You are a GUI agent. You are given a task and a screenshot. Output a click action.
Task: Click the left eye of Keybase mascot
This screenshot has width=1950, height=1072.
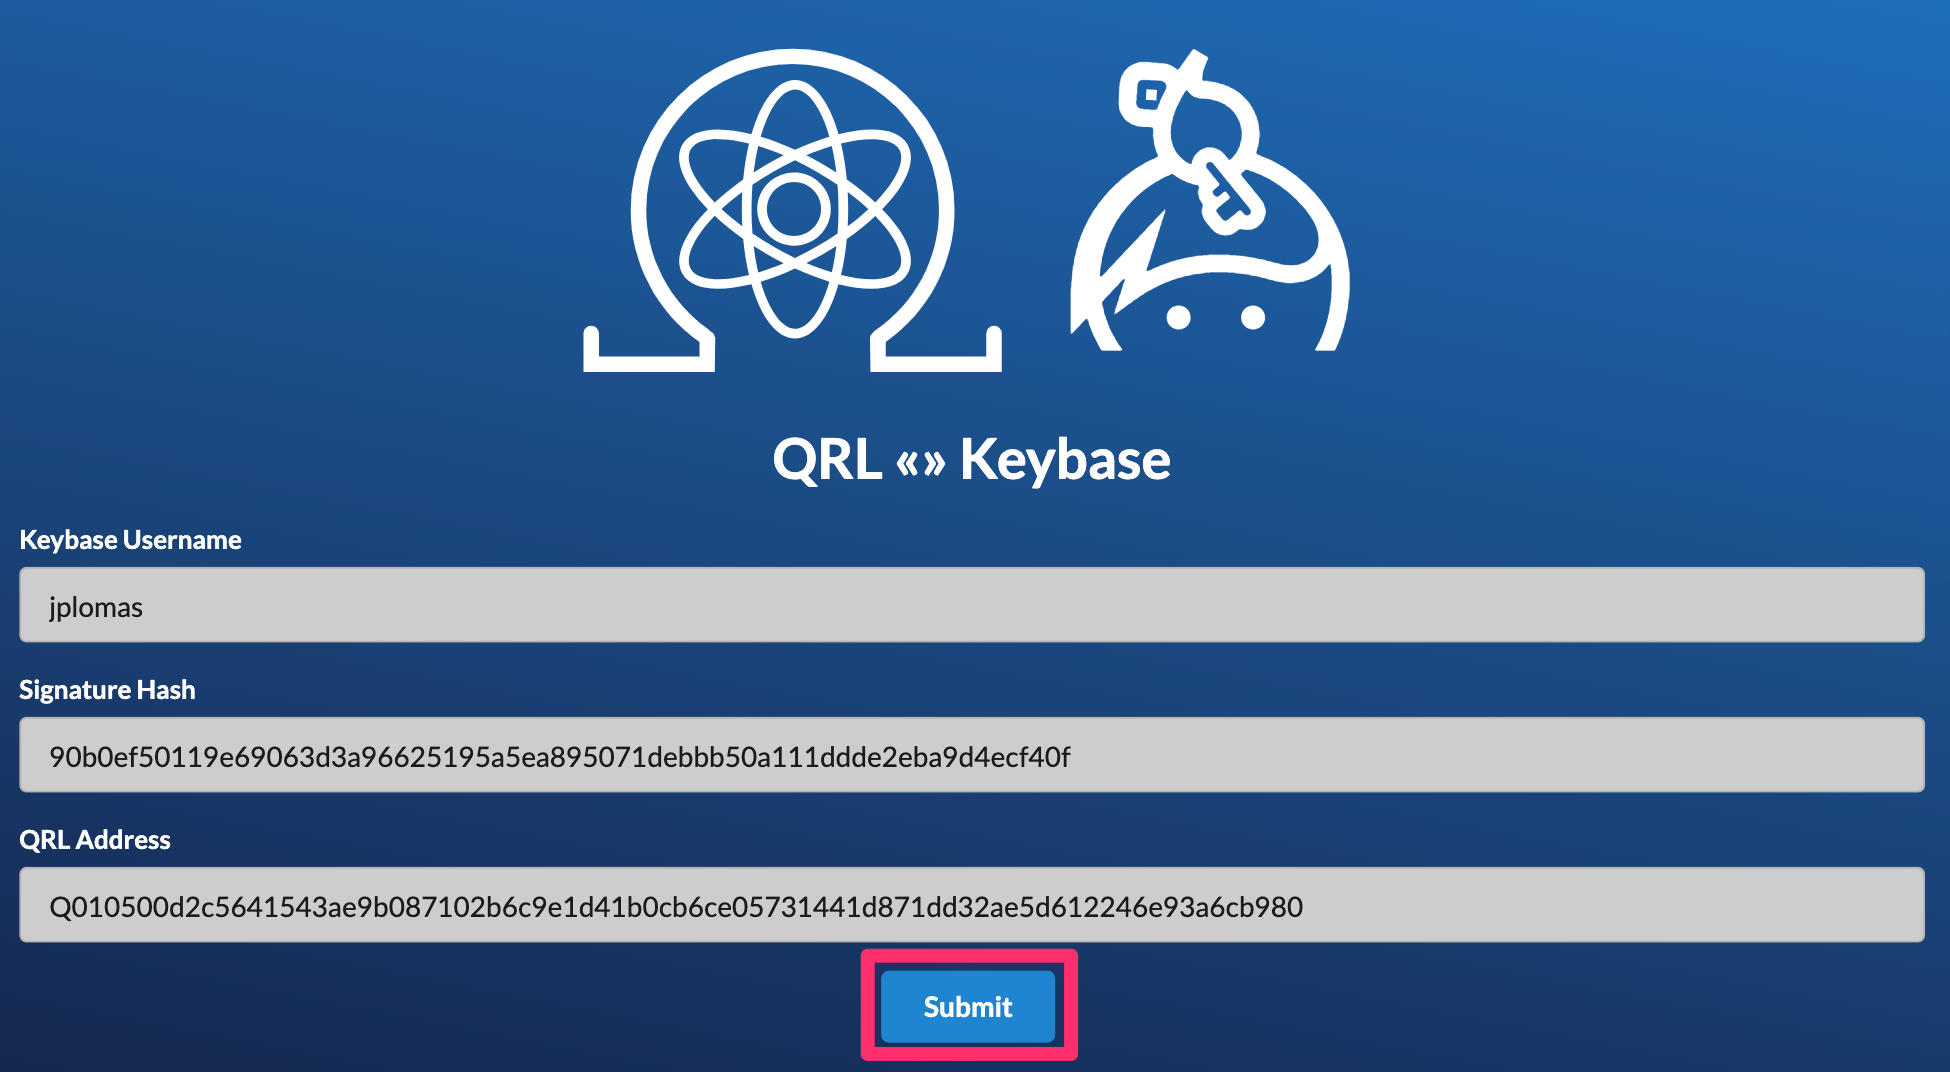(1179, 318)
